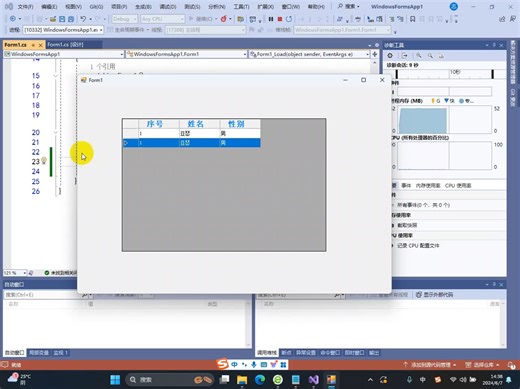Click the search icon in Autos window
The height and width of the screenshot is (389, 520).
[84, 295]
